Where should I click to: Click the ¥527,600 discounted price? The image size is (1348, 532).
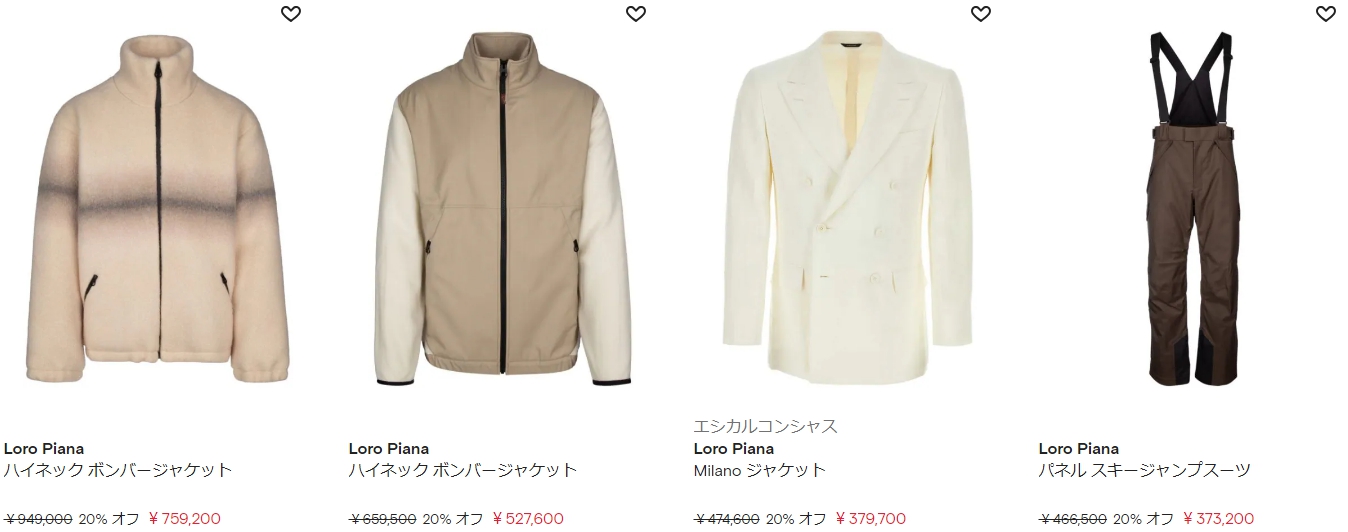pyautogui.click(x=528, y=519)
